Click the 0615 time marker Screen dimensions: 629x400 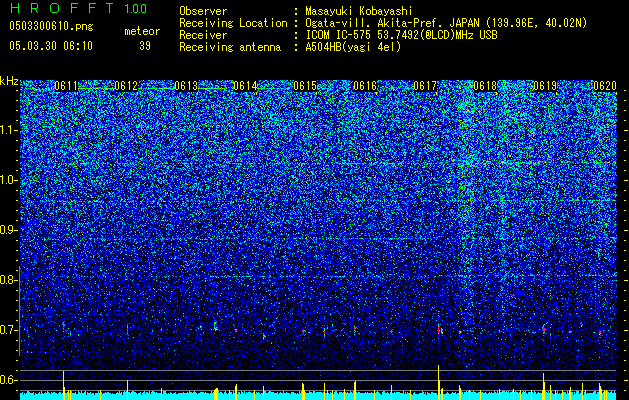[305, 86]
